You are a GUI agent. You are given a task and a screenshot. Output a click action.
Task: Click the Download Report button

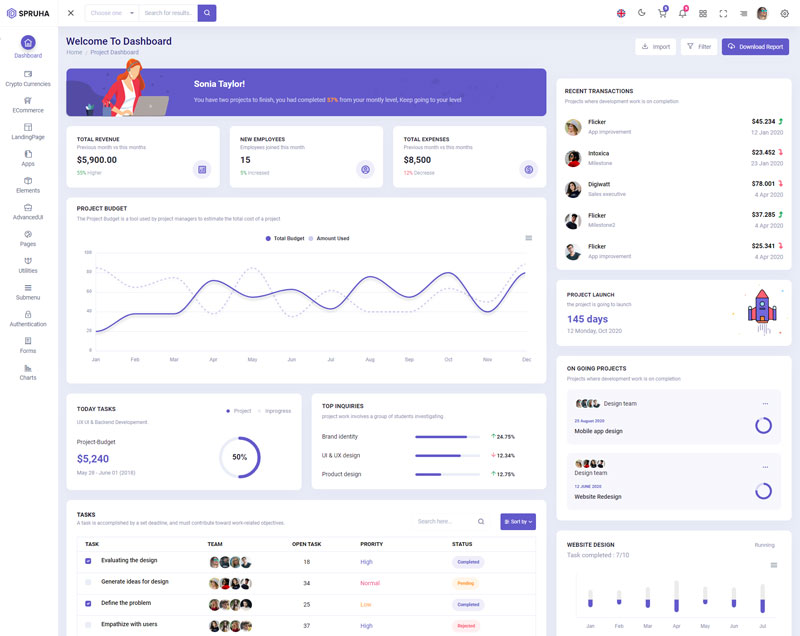(x=755, y=47)
